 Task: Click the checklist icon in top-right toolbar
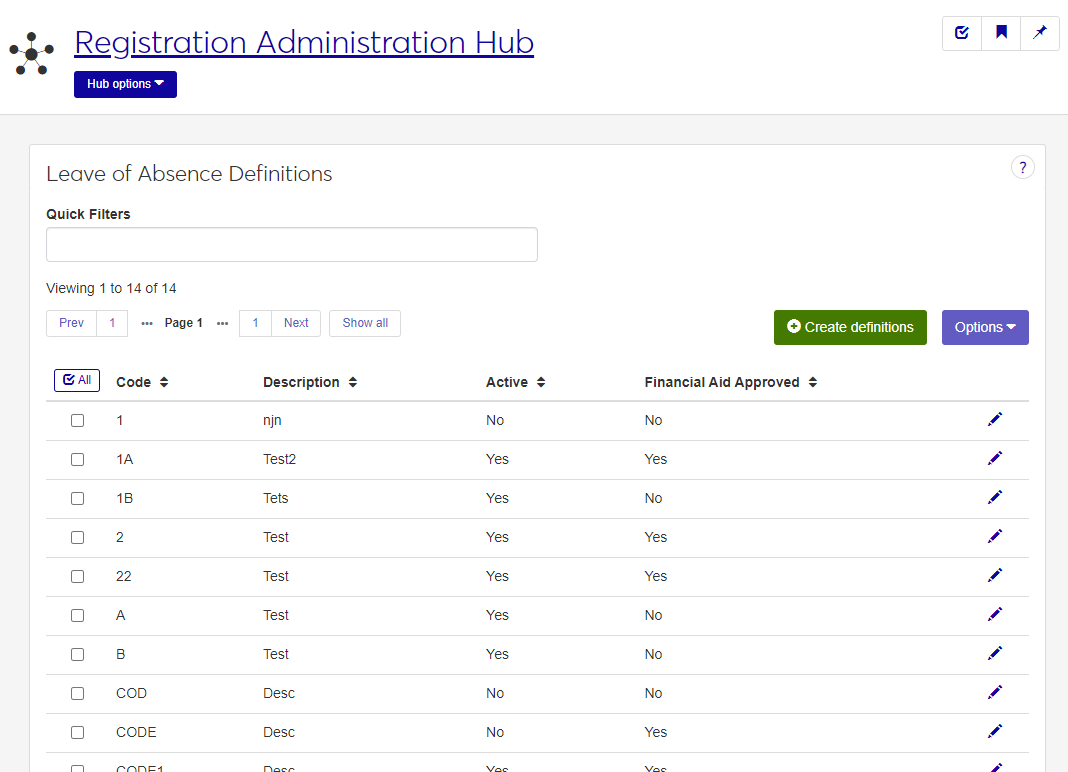coord(962,33)
